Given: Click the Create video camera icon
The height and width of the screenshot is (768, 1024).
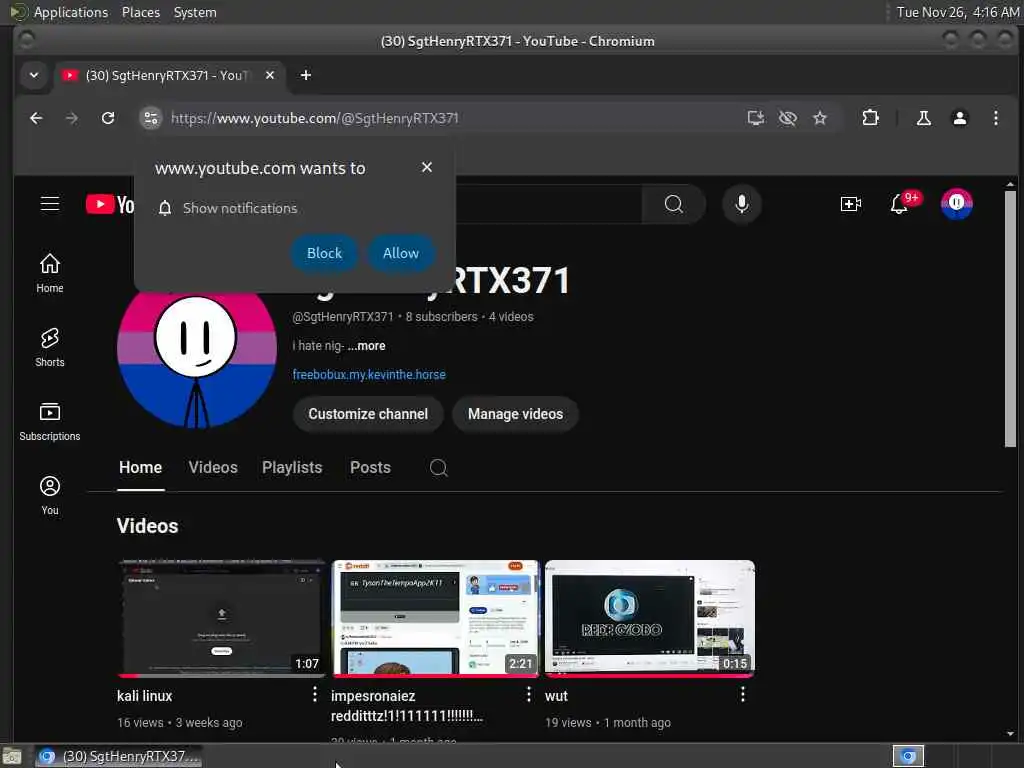Looking at the screenshot, I should (850, 204).
